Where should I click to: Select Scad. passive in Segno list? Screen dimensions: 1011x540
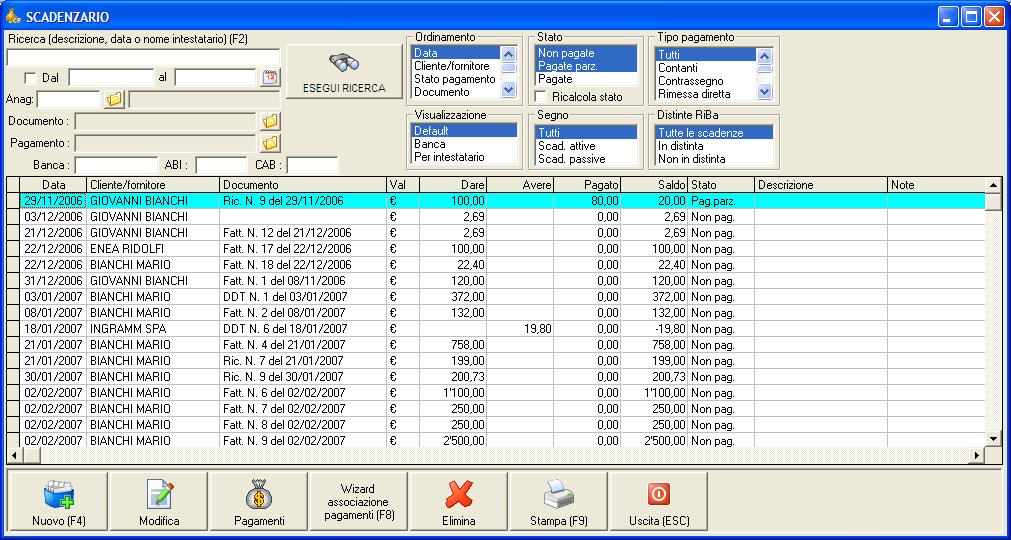pos(586,159)
